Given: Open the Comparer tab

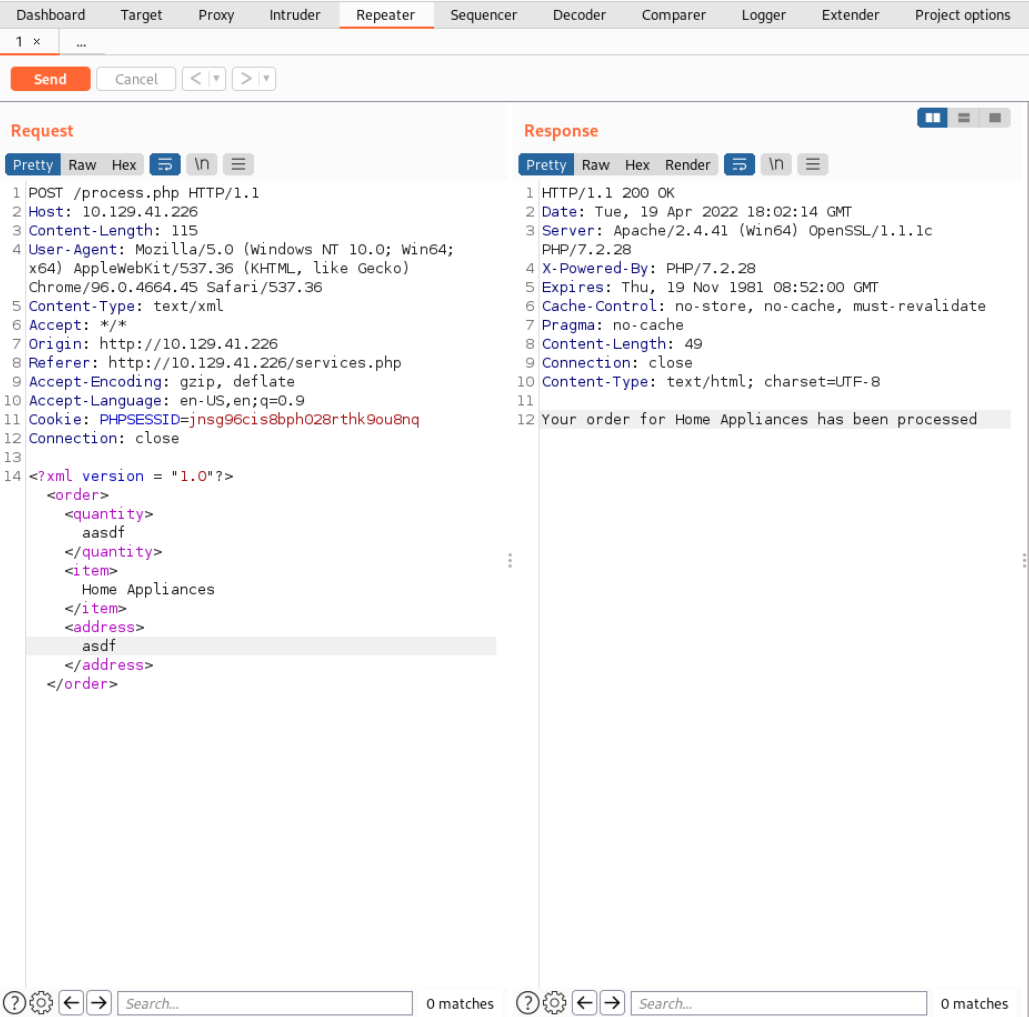Looking at the screenshot, I should pos(673,14).
